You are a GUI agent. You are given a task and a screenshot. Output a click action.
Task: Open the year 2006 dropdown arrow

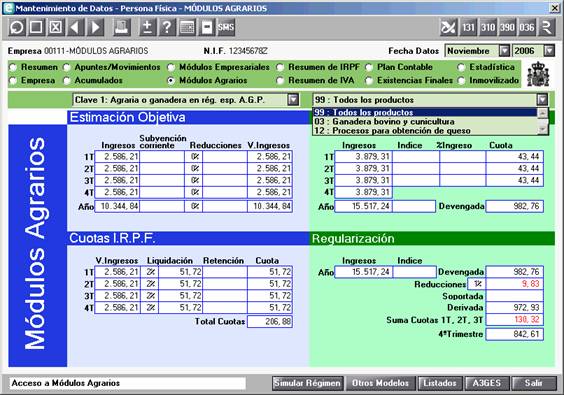[x=549, y=51]
